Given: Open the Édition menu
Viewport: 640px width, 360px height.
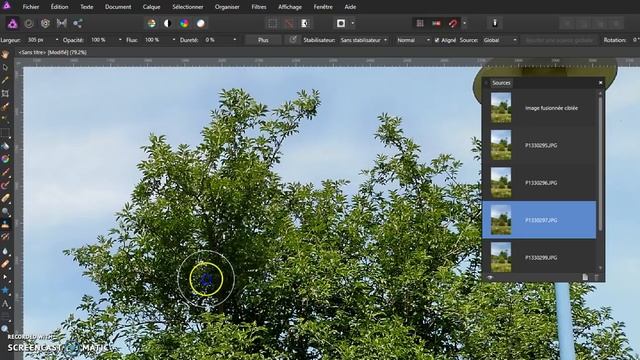Looking at the screenshot, I should 60,7.
